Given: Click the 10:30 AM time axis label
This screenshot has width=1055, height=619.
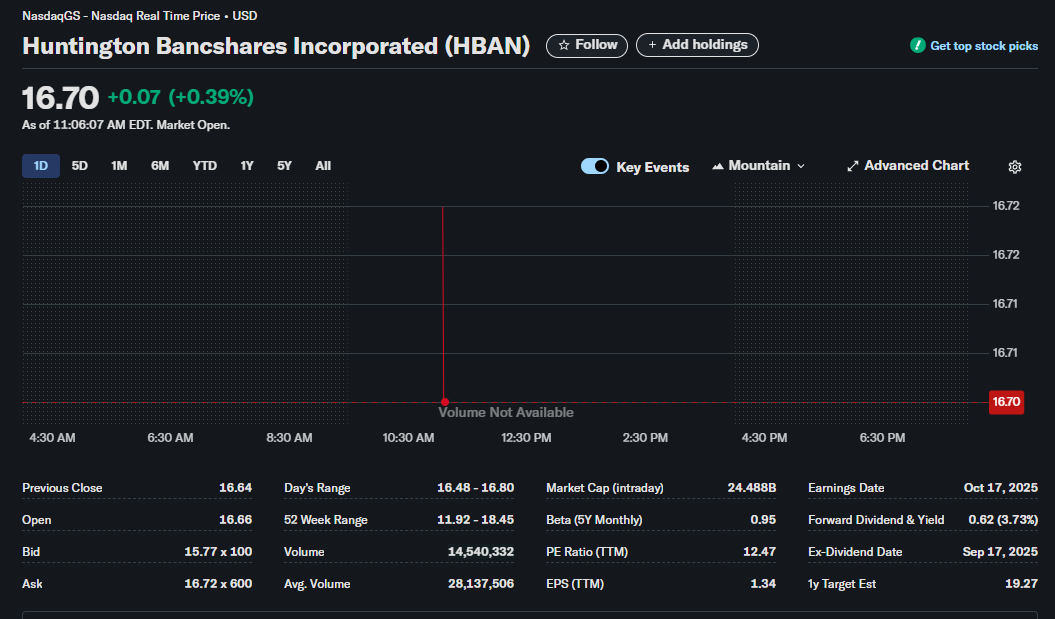Looking at the screenshot, I should [408, 438].
